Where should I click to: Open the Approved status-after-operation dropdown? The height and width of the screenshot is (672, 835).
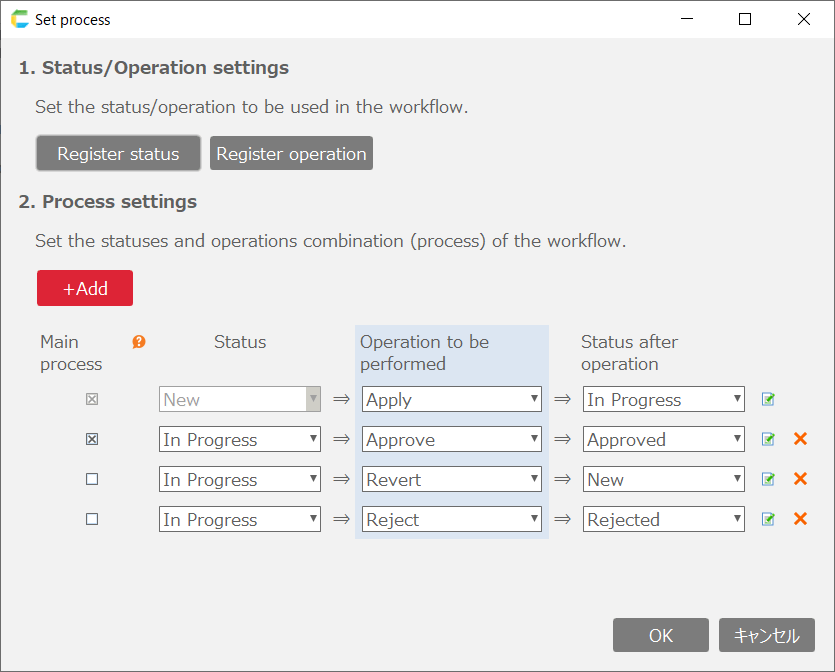coord(664,440)
